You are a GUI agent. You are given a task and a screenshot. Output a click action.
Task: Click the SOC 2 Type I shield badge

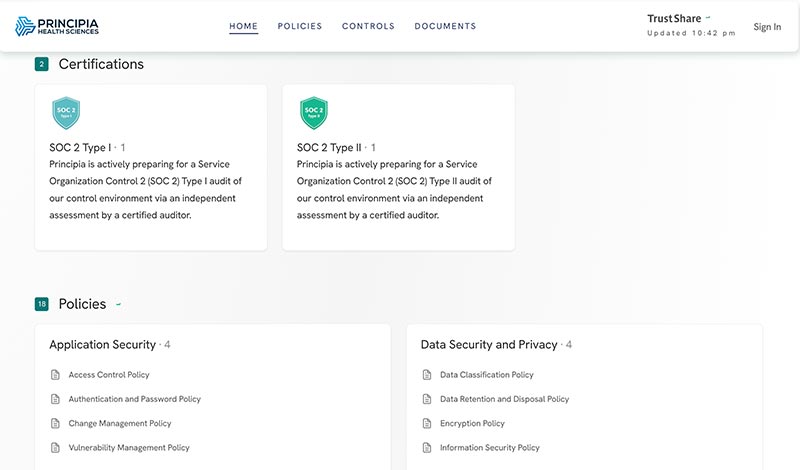66,113
